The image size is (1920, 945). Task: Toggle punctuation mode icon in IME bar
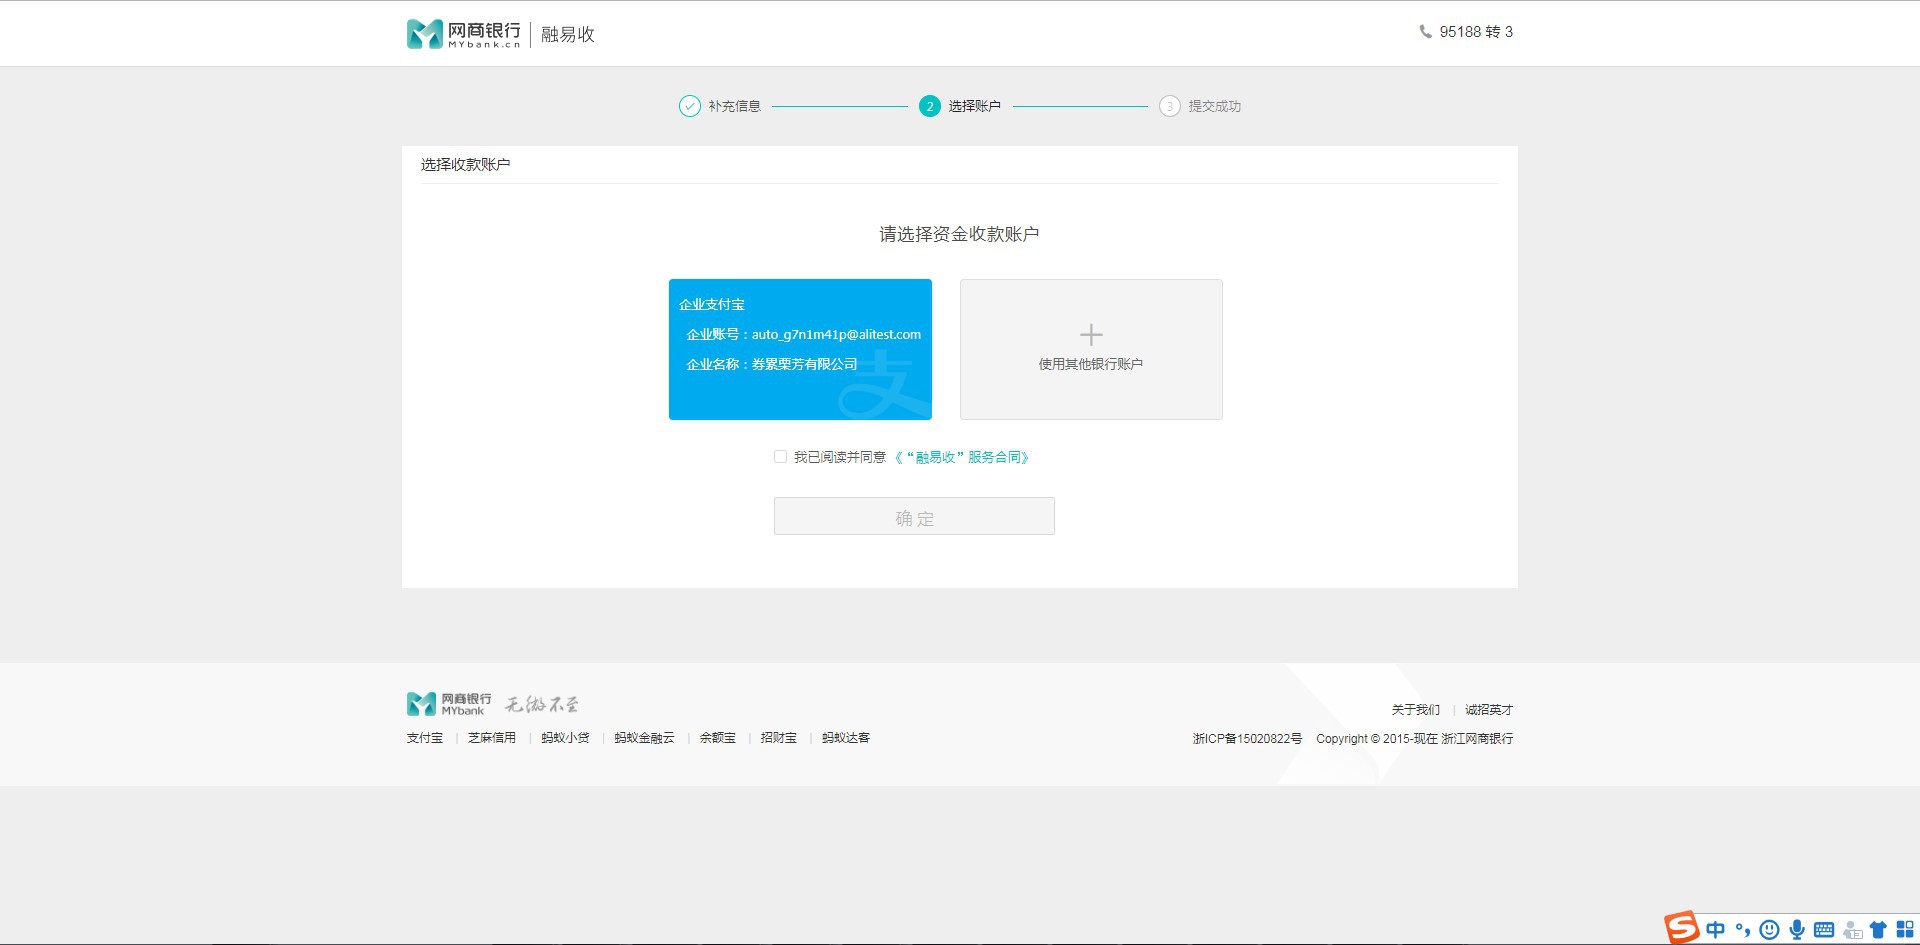pos(1743,929)
